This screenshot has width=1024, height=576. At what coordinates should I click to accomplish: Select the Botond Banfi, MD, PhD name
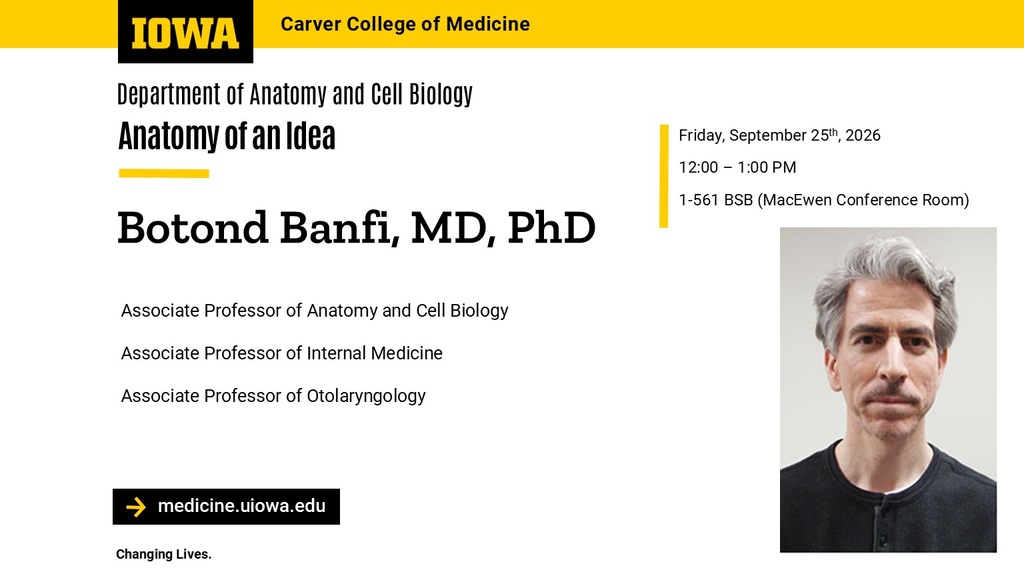click(357, 228)
